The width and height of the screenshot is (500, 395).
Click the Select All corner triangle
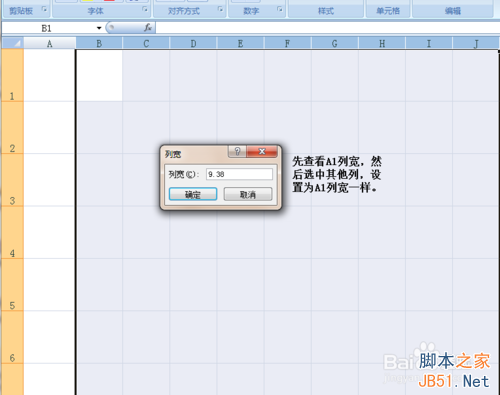pyautogui.click(x=13, y=43)
